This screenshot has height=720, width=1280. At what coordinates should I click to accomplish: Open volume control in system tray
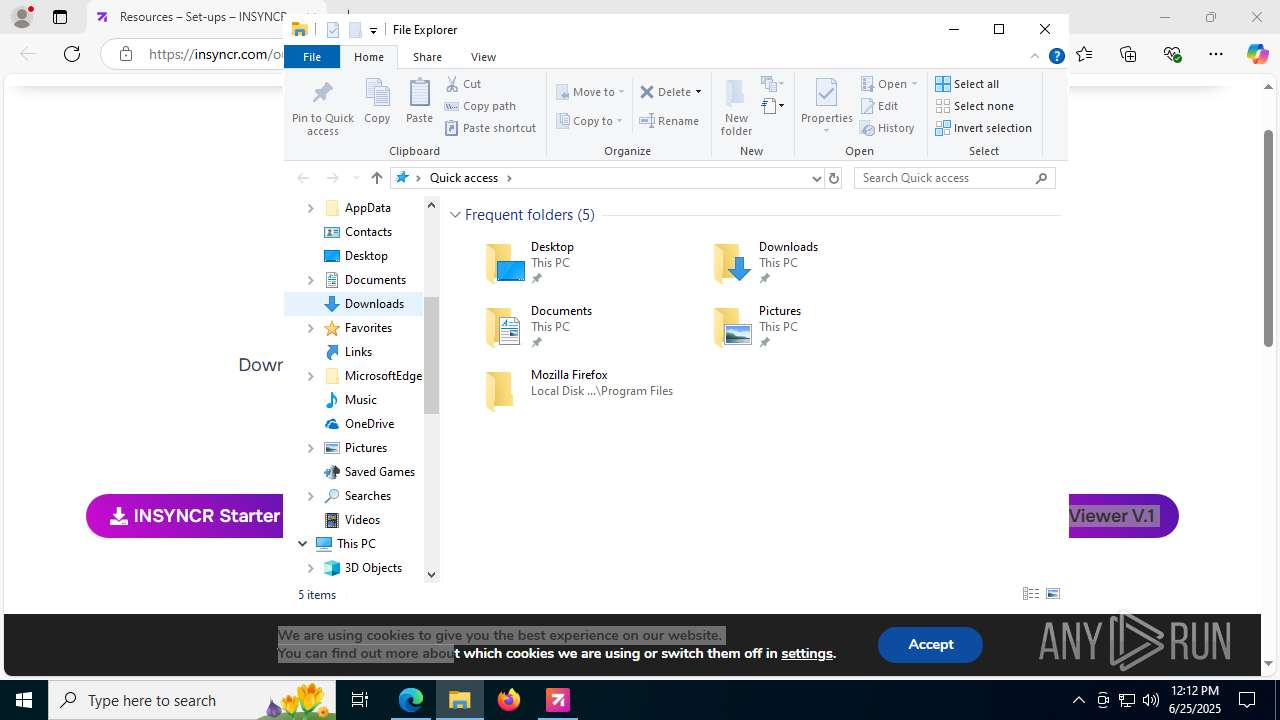click(x=1151, y=700)
